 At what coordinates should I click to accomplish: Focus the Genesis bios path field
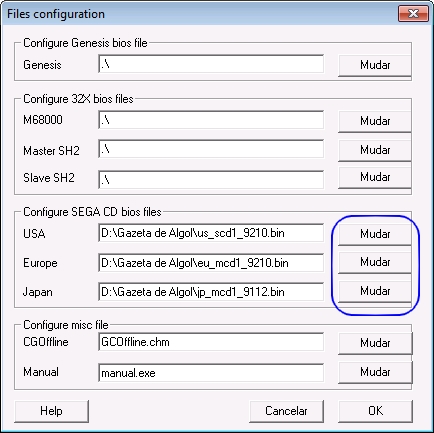[x=211, y=64]
